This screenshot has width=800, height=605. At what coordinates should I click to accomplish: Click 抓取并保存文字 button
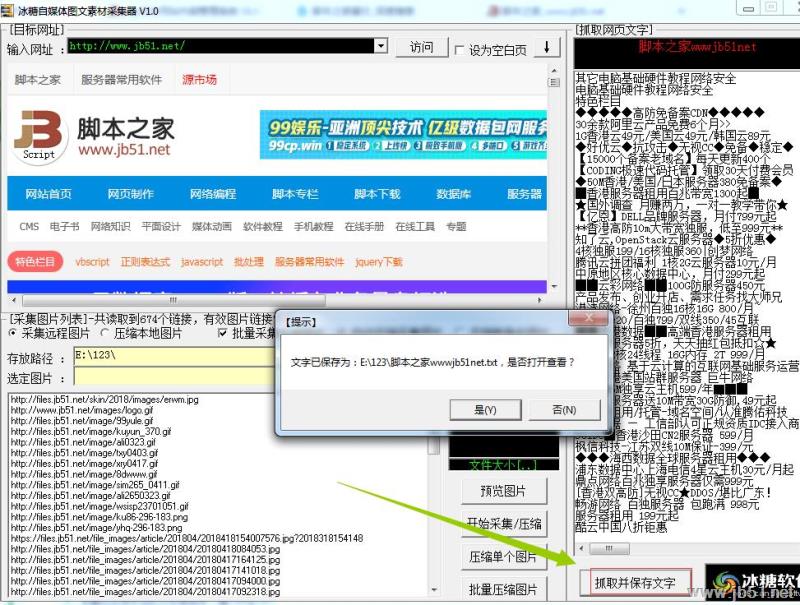coord(635,583)
